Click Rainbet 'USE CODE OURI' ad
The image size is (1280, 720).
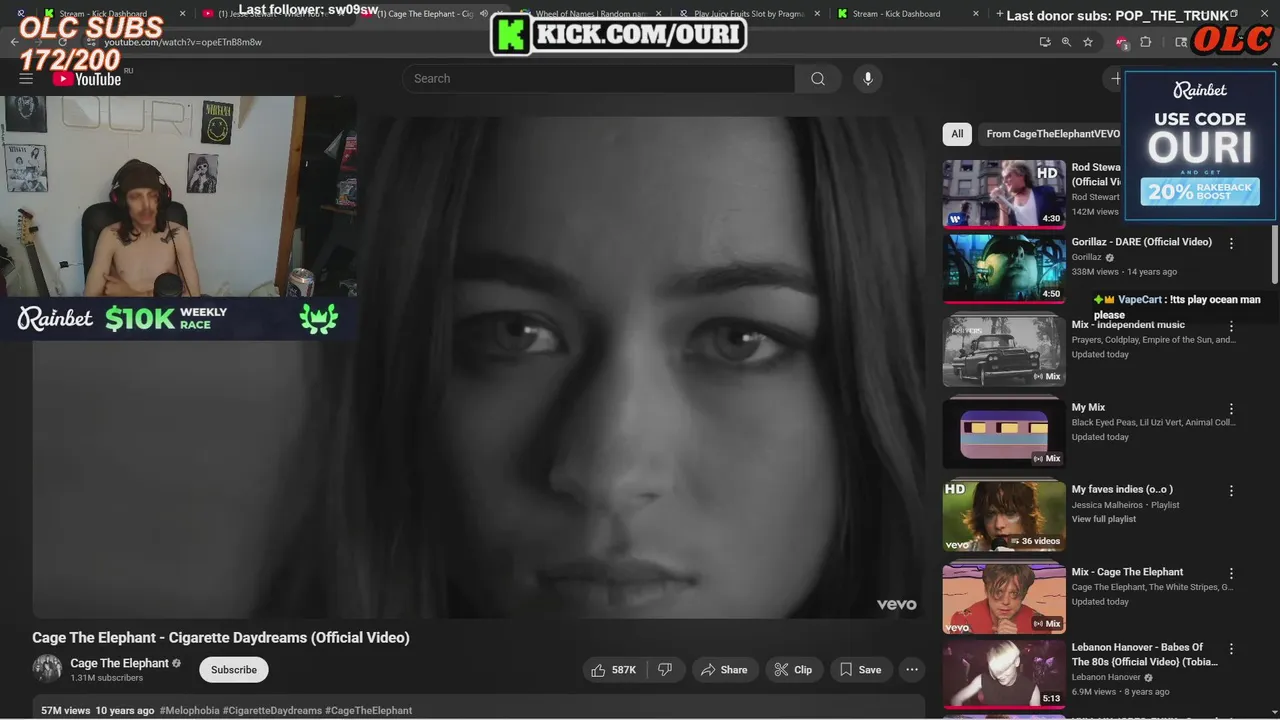tap(1200, 146)
